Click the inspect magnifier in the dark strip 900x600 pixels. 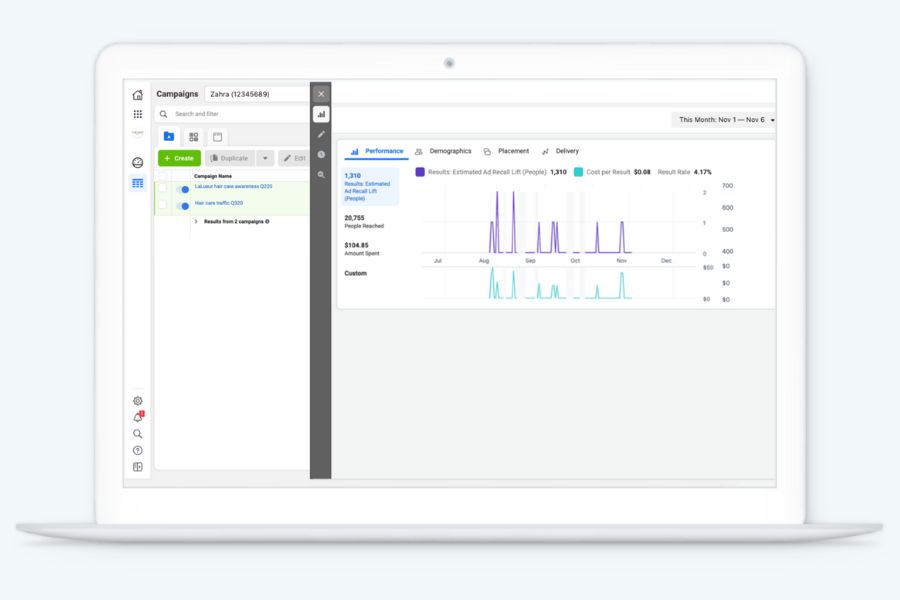point(321,175)
